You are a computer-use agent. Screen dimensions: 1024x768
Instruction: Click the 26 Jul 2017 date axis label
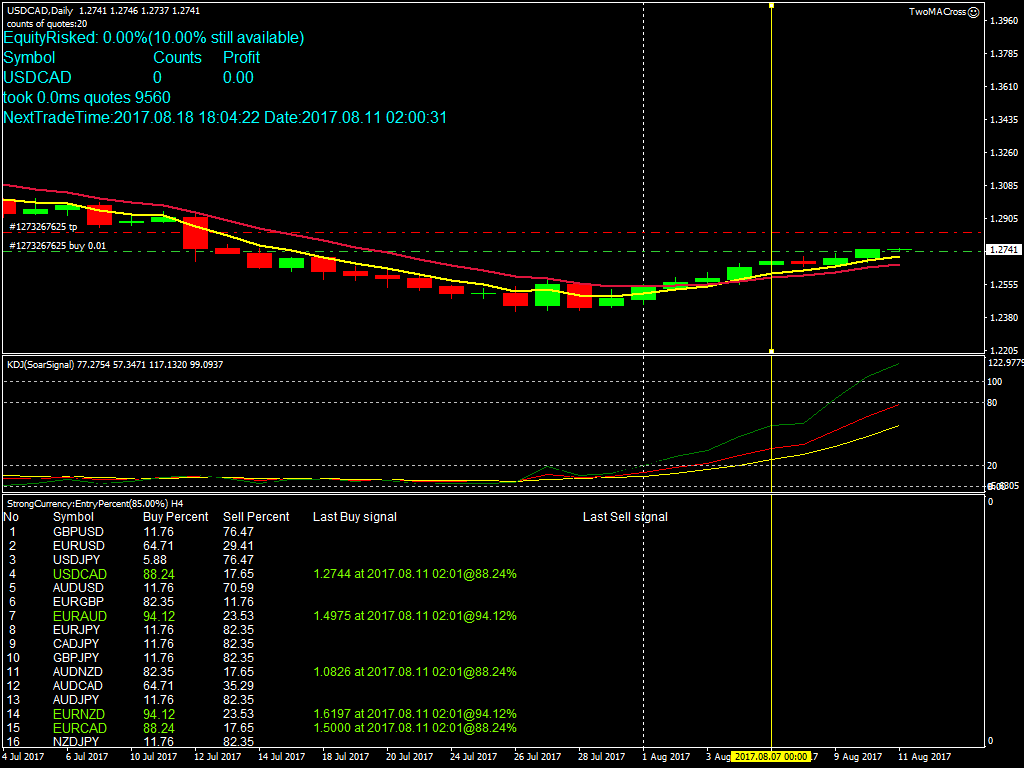point(537,756)
